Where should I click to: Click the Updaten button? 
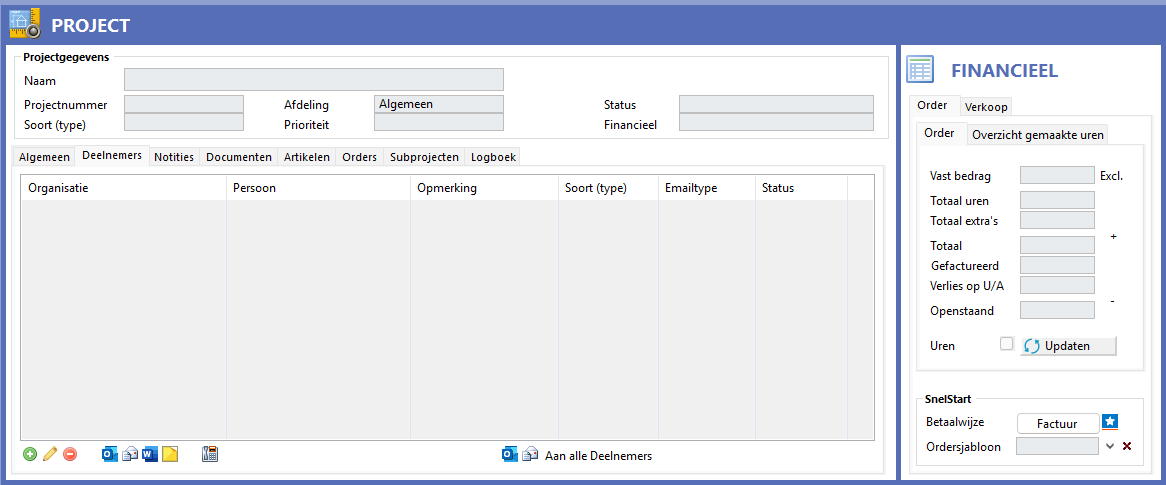1068,346
